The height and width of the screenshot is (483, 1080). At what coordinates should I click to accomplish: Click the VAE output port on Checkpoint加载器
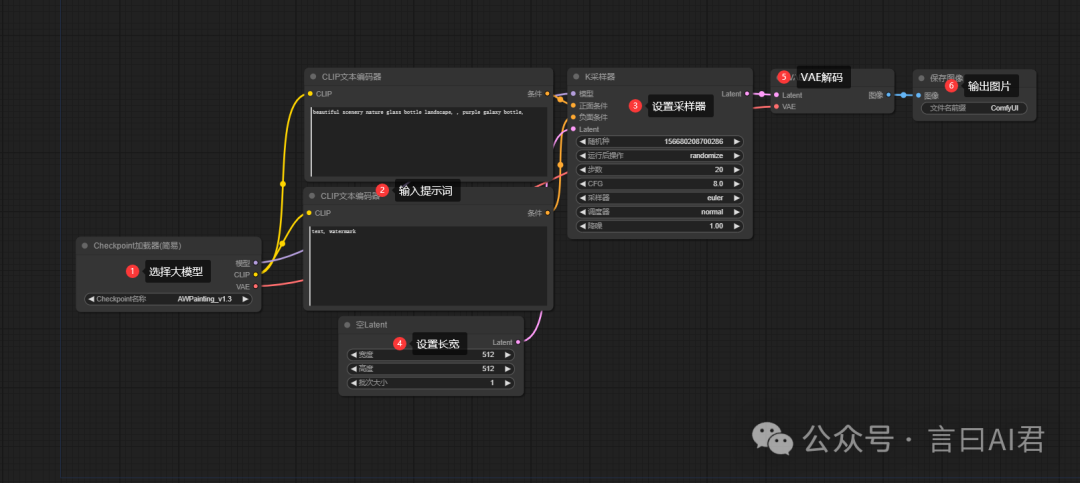tap(256, 286)
